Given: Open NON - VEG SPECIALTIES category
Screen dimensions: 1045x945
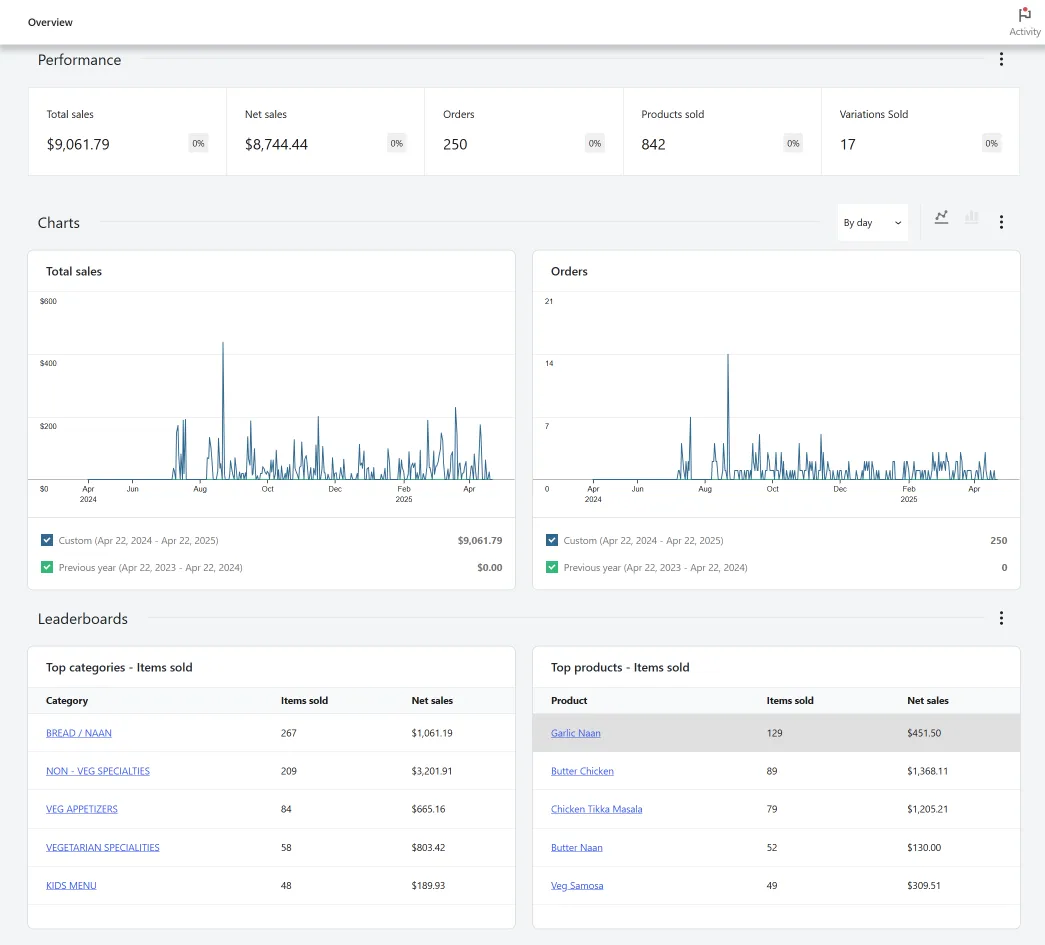Looking at the screenshot, I should point(98,771).
